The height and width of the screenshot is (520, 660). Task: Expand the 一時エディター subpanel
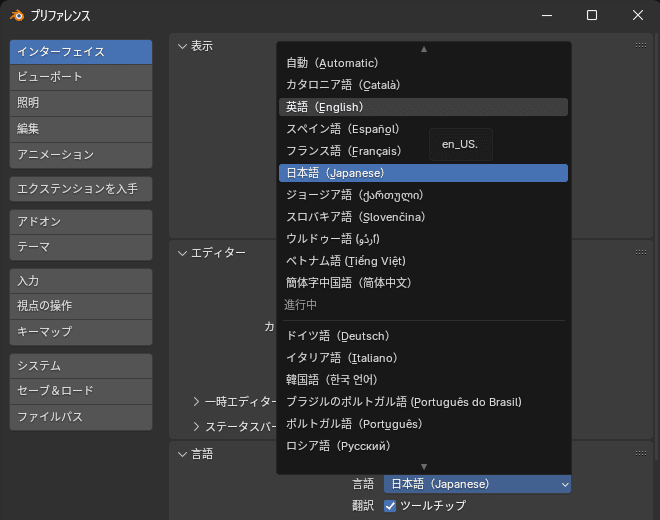click(196, 402)
